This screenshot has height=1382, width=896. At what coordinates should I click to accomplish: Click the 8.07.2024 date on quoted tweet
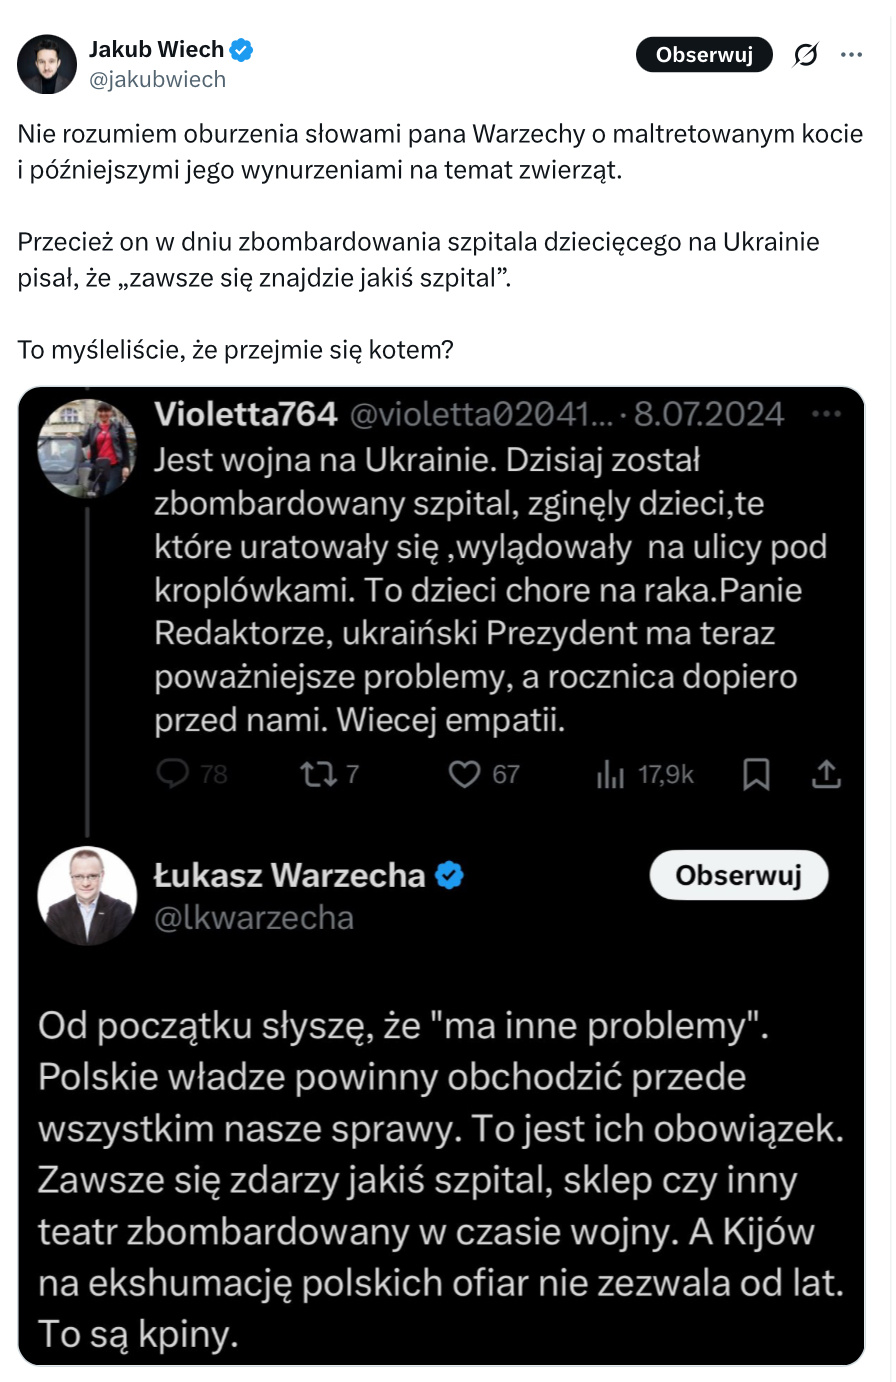coord(709,414)
